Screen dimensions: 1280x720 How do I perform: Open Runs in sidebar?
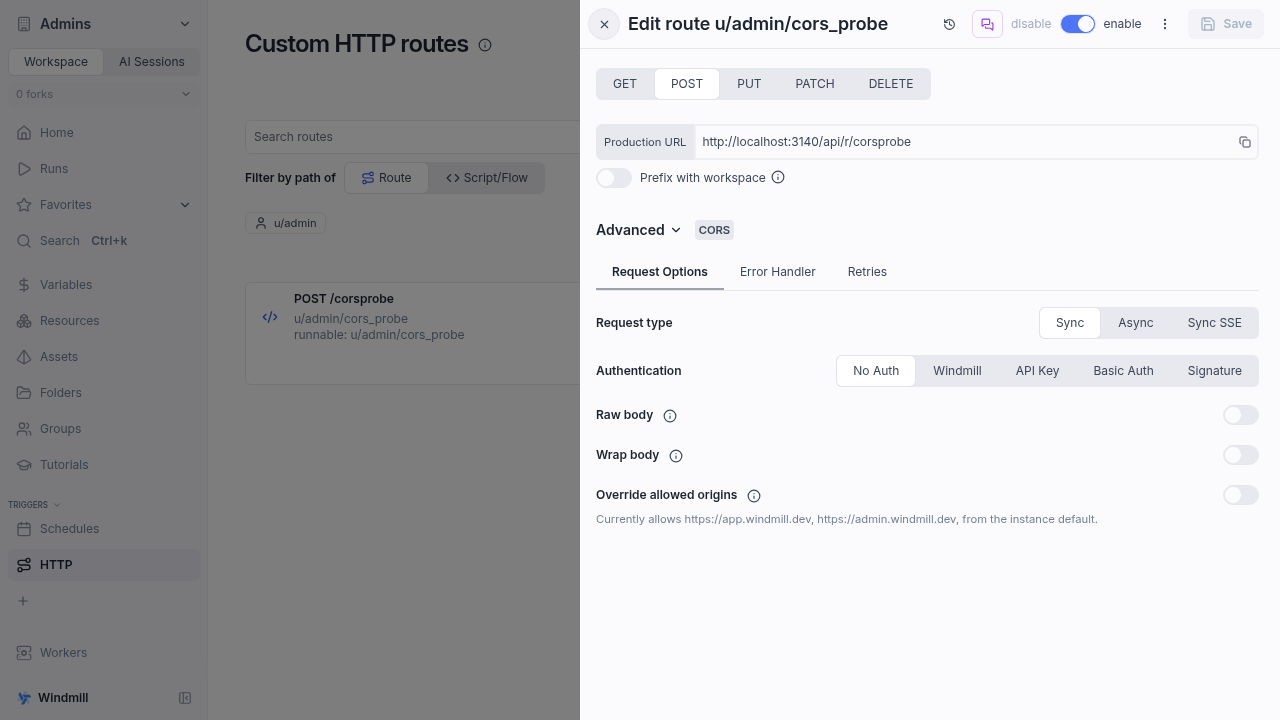104,169
